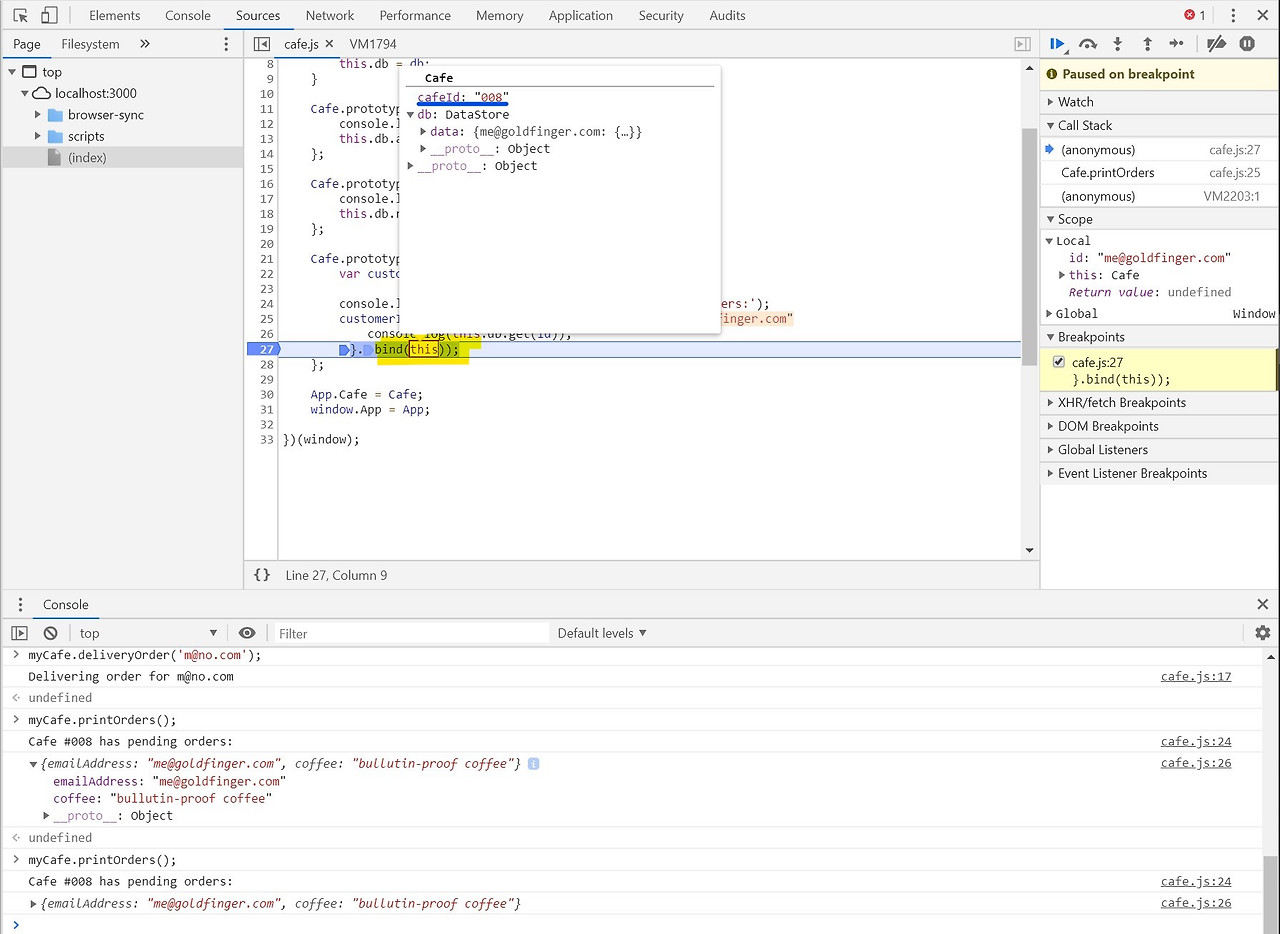Uncheck the cafe.js:27 breakpoint checkbox
The image size is (1280, 934).
pyautogui.click(x=1059, y=362)
